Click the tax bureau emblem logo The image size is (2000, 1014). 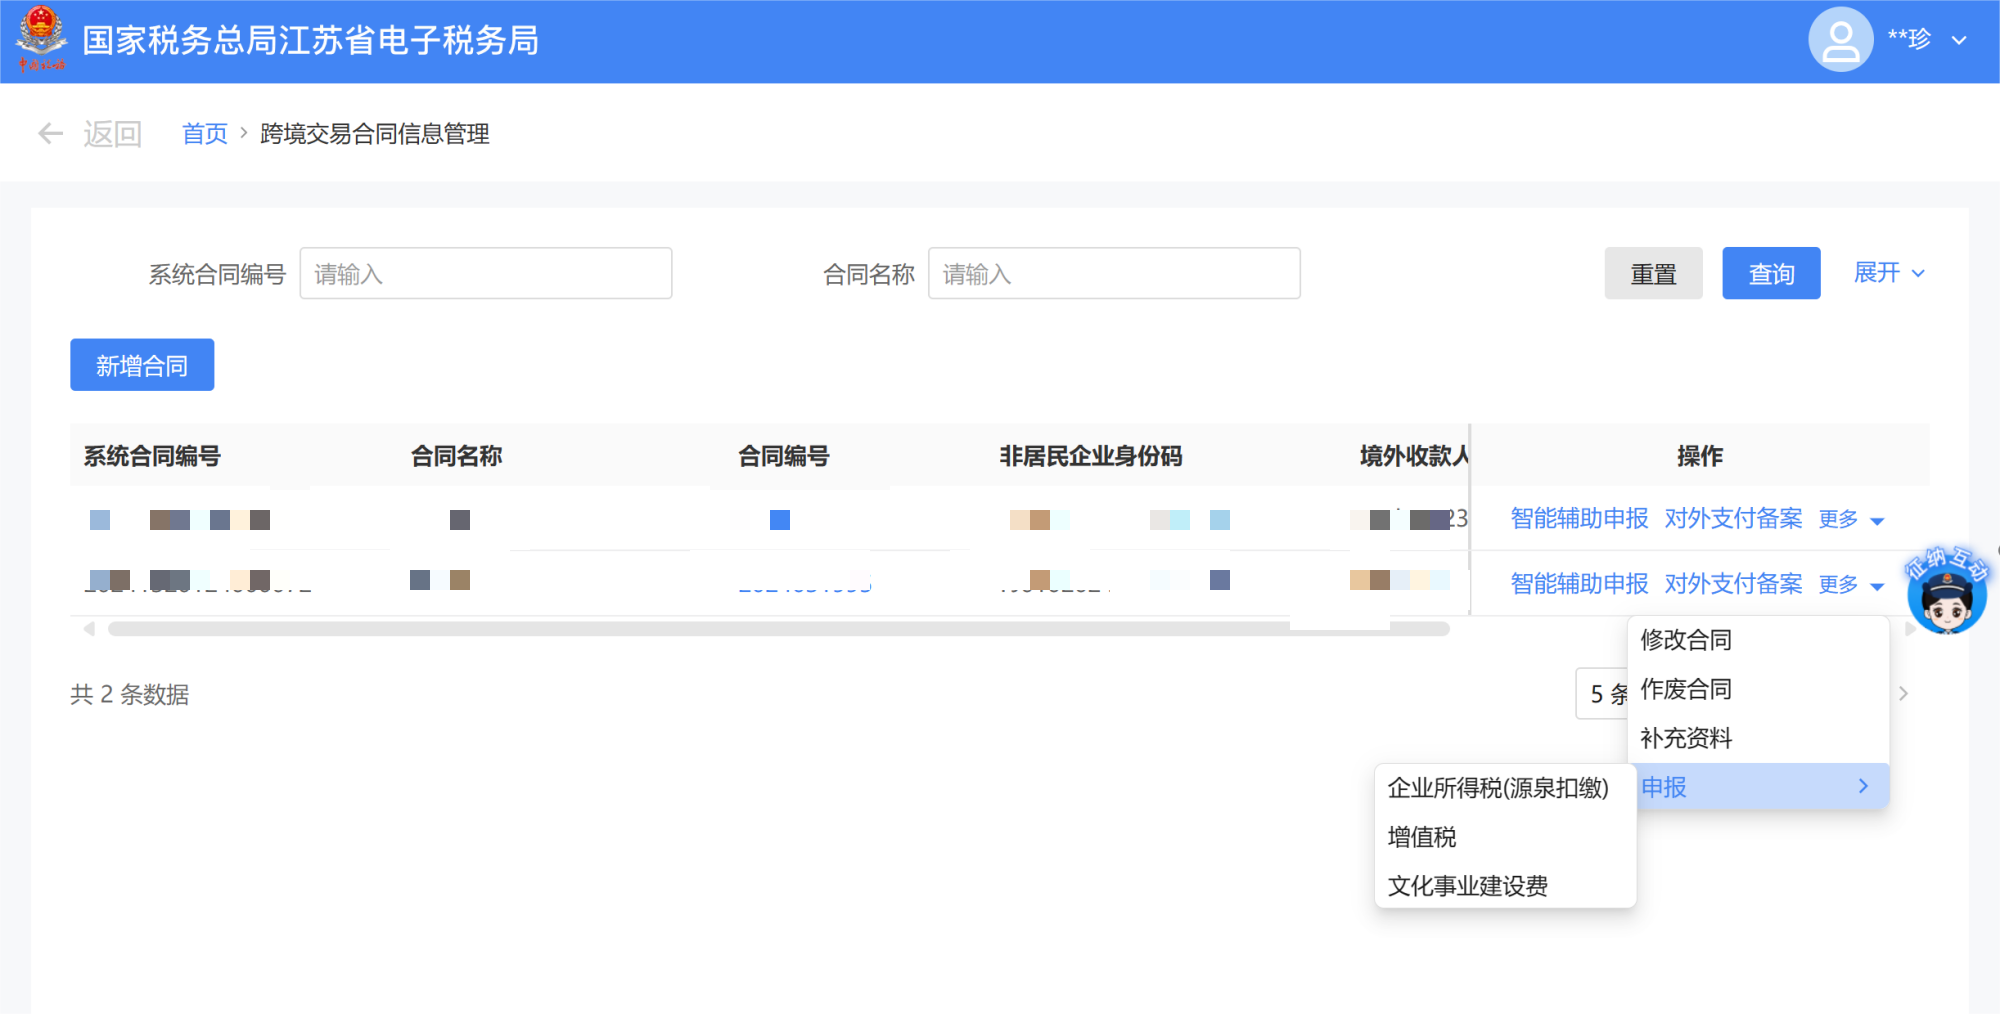(x=41, y=39)
